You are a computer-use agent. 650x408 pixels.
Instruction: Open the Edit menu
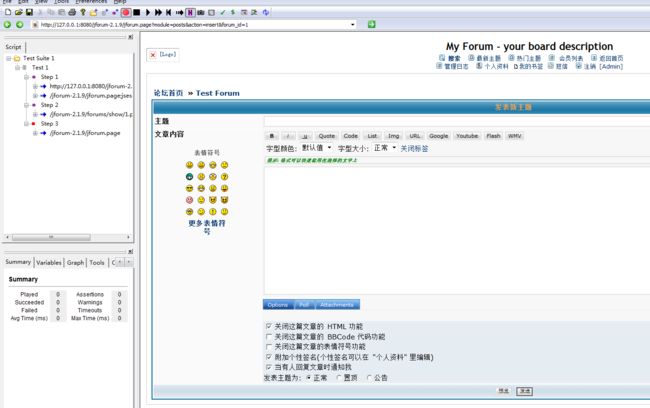tap(23, 2)
